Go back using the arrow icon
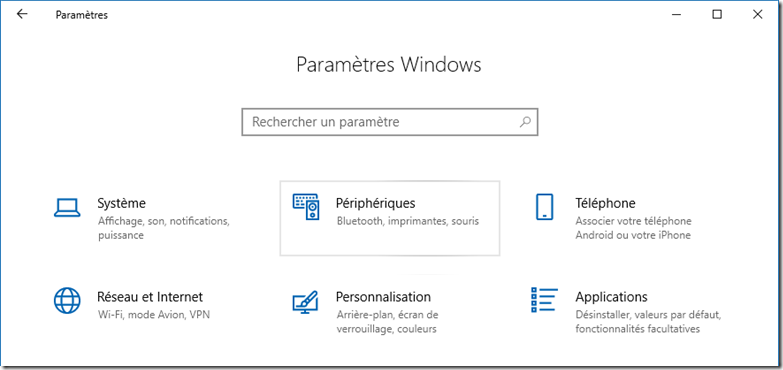Screen dimensions: 783x370 tap(22, 14)
